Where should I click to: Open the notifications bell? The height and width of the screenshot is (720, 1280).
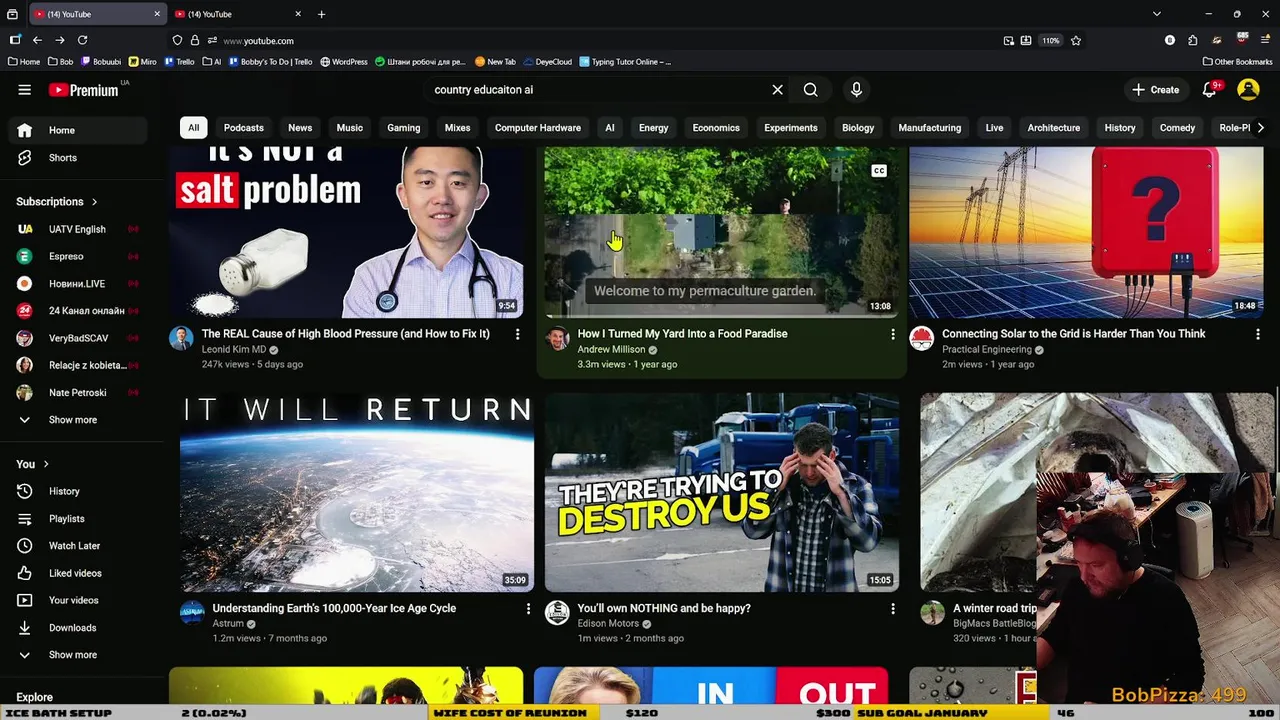tap(1209, 90)
